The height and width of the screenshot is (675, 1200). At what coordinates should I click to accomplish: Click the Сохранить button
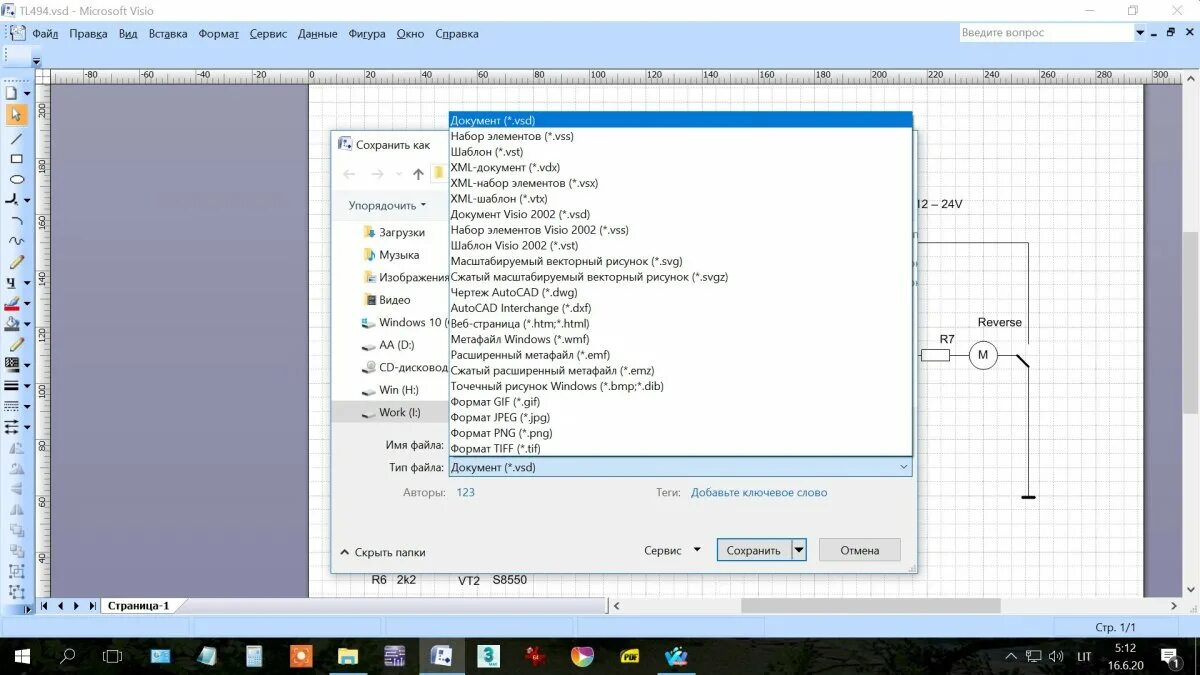pyautogui.click(x=754, y=550)
